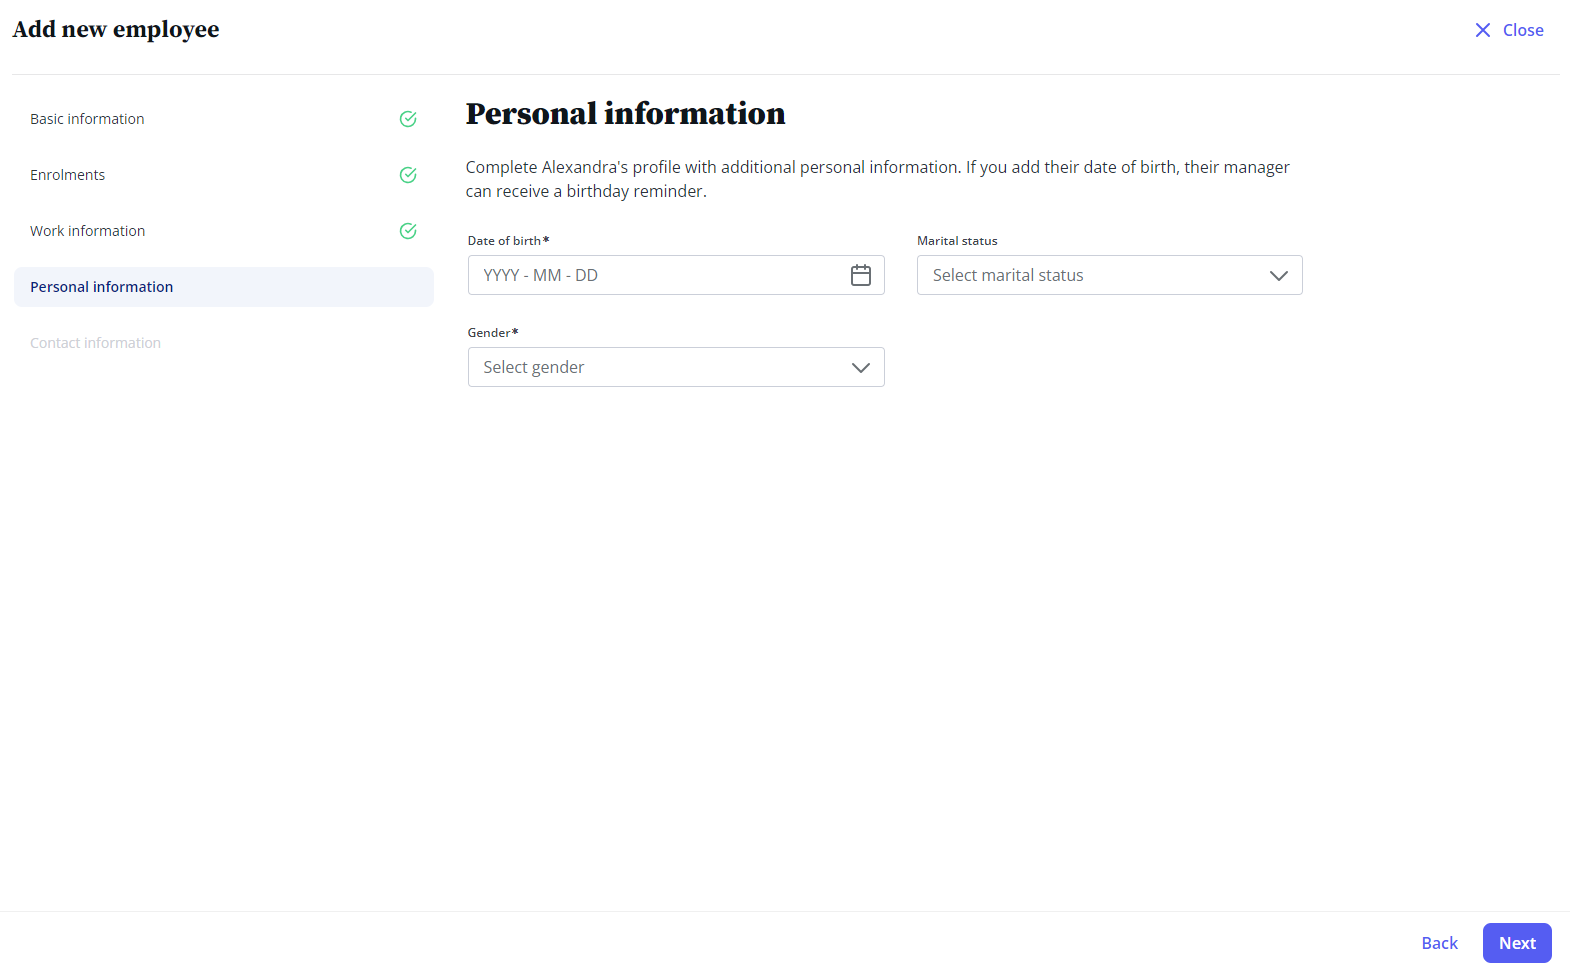Go back using the Back link

click(x=1439, y=943)
